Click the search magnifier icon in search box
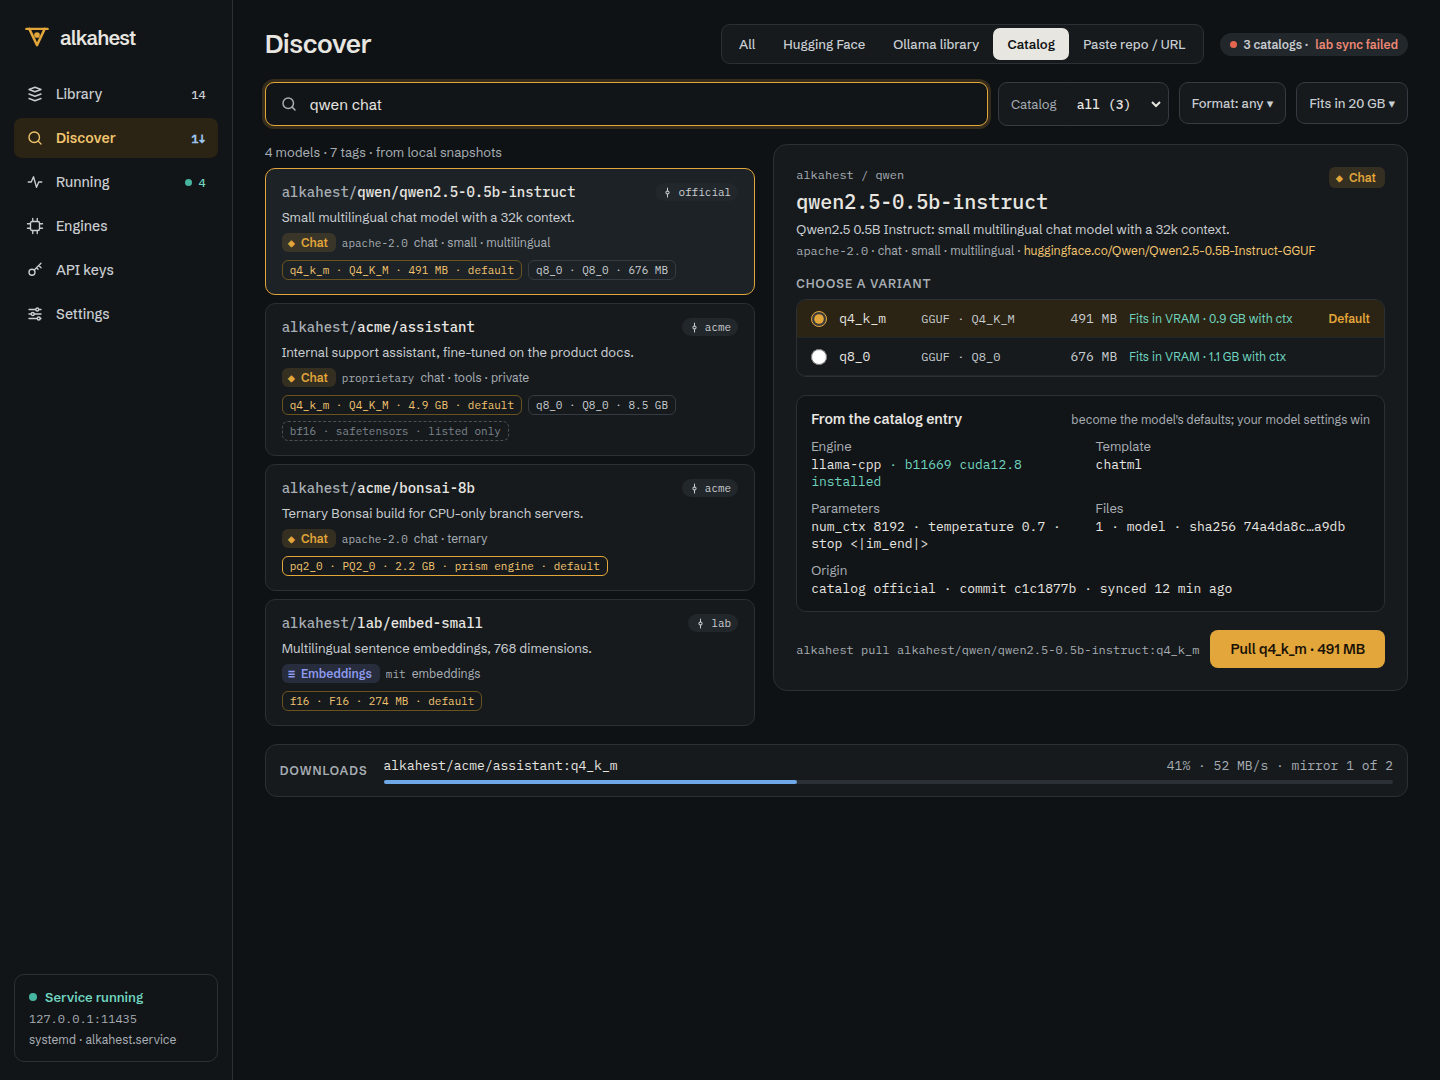The image size is (1440, 1080). coord(289,104)
